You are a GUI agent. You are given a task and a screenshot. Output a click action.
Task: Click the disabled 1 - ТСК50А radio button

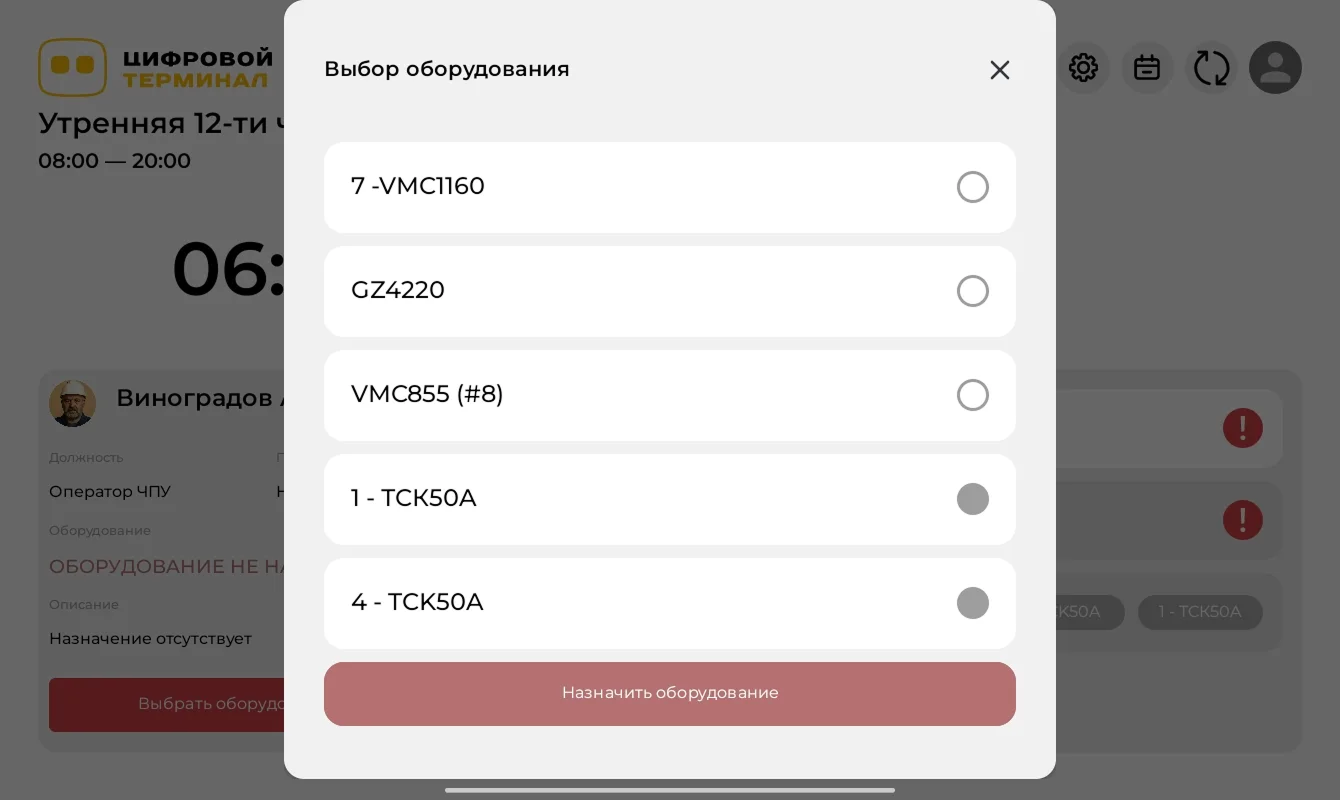pyautogui.click(x=972, y=499)
